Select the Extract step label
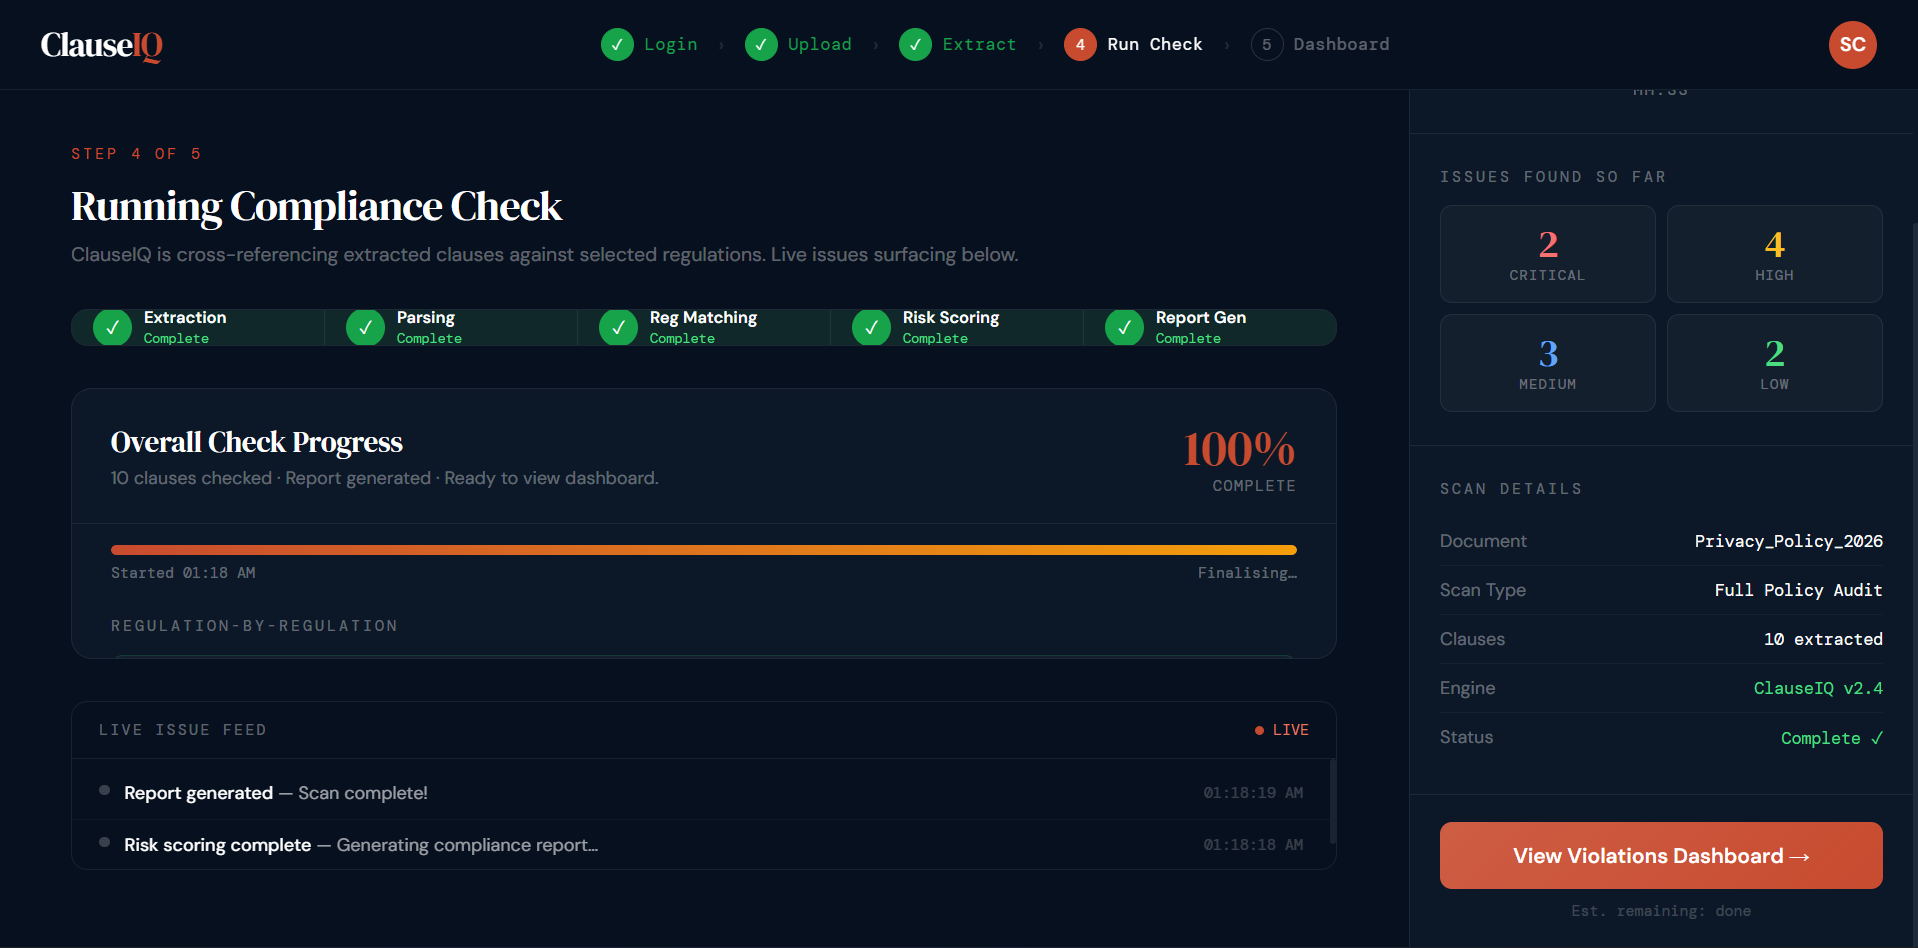The width and height of the screenshot is (1918, 948). (978, 45)
